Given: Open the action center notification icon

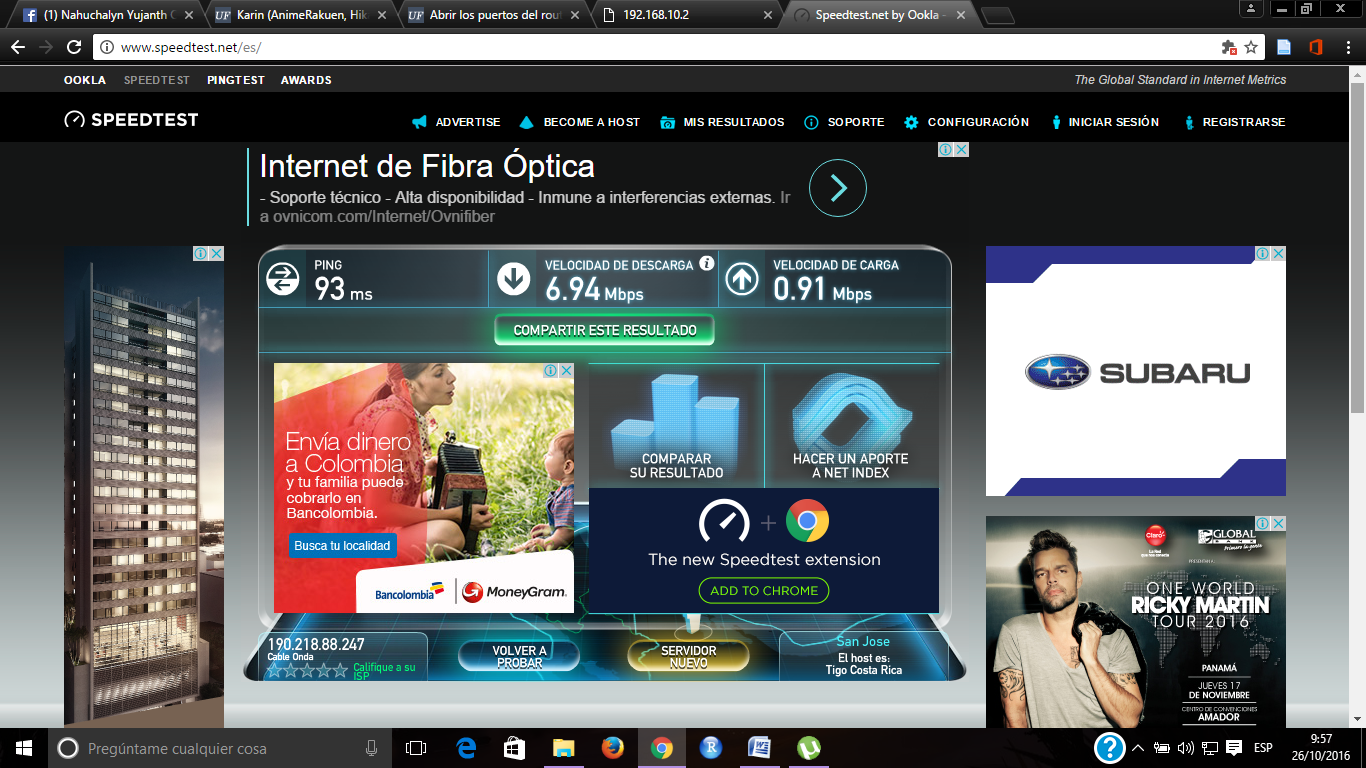Looking at the screenshot, I should (x=1235, y=748).
